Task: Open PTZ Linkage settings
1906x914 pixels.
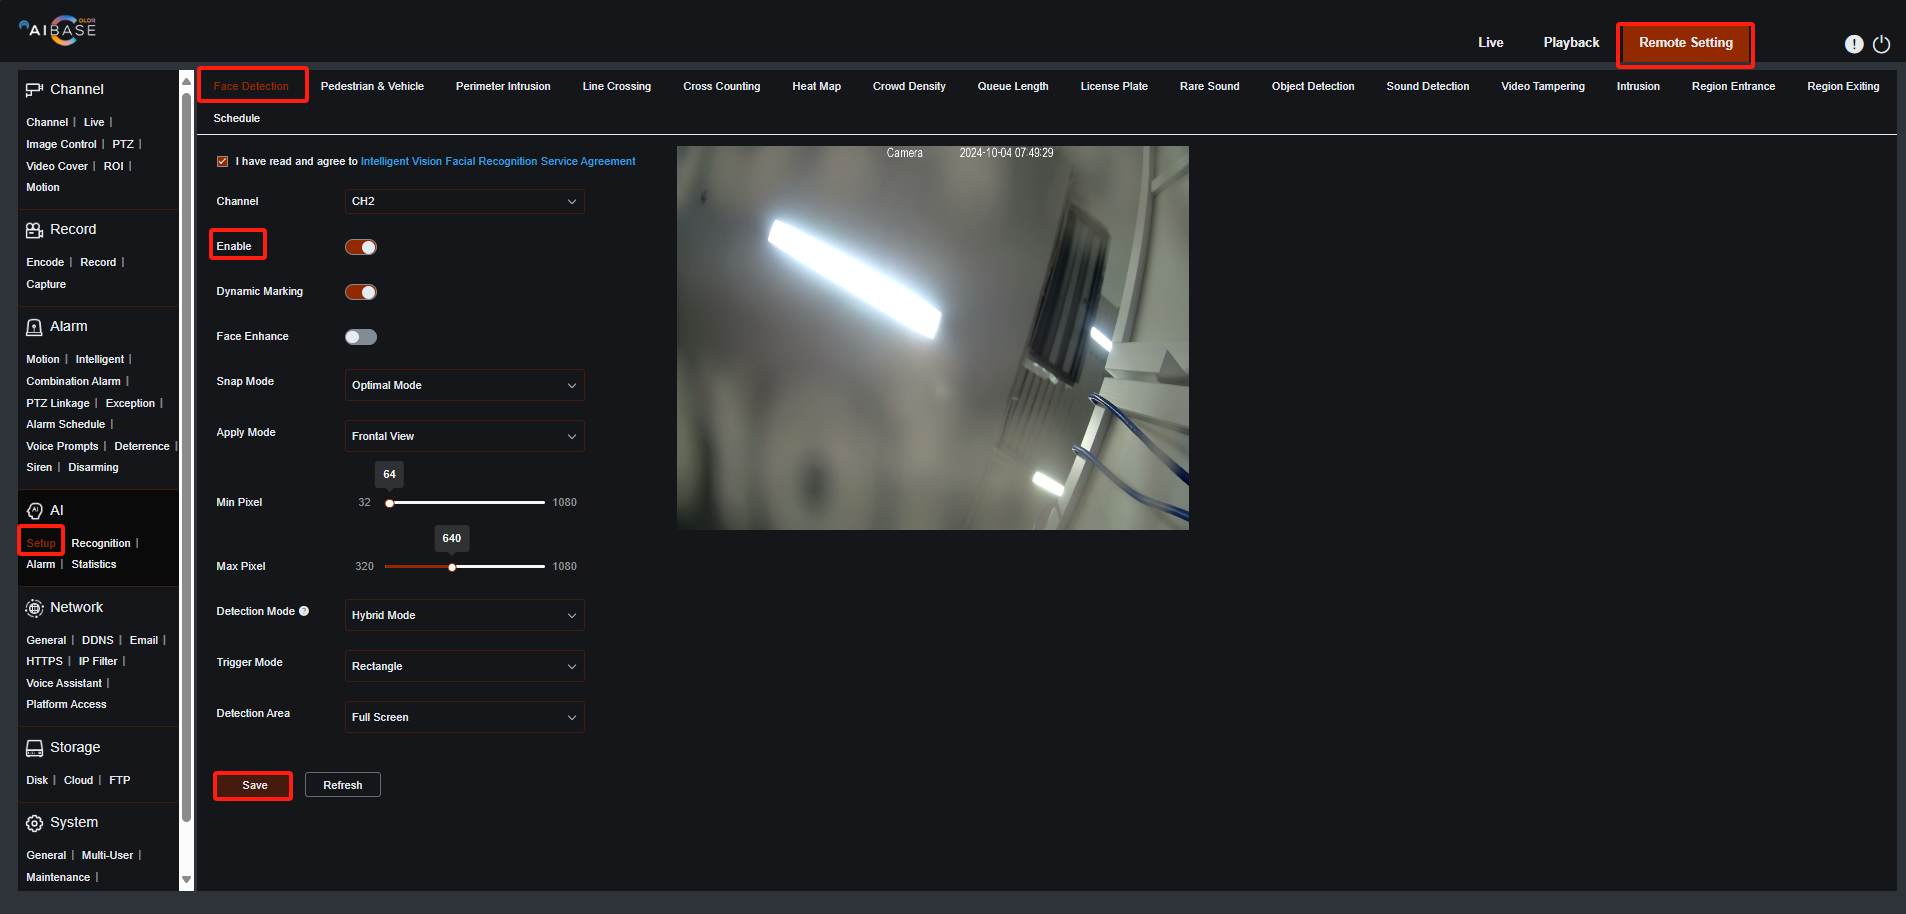Action: coord(58,403)
